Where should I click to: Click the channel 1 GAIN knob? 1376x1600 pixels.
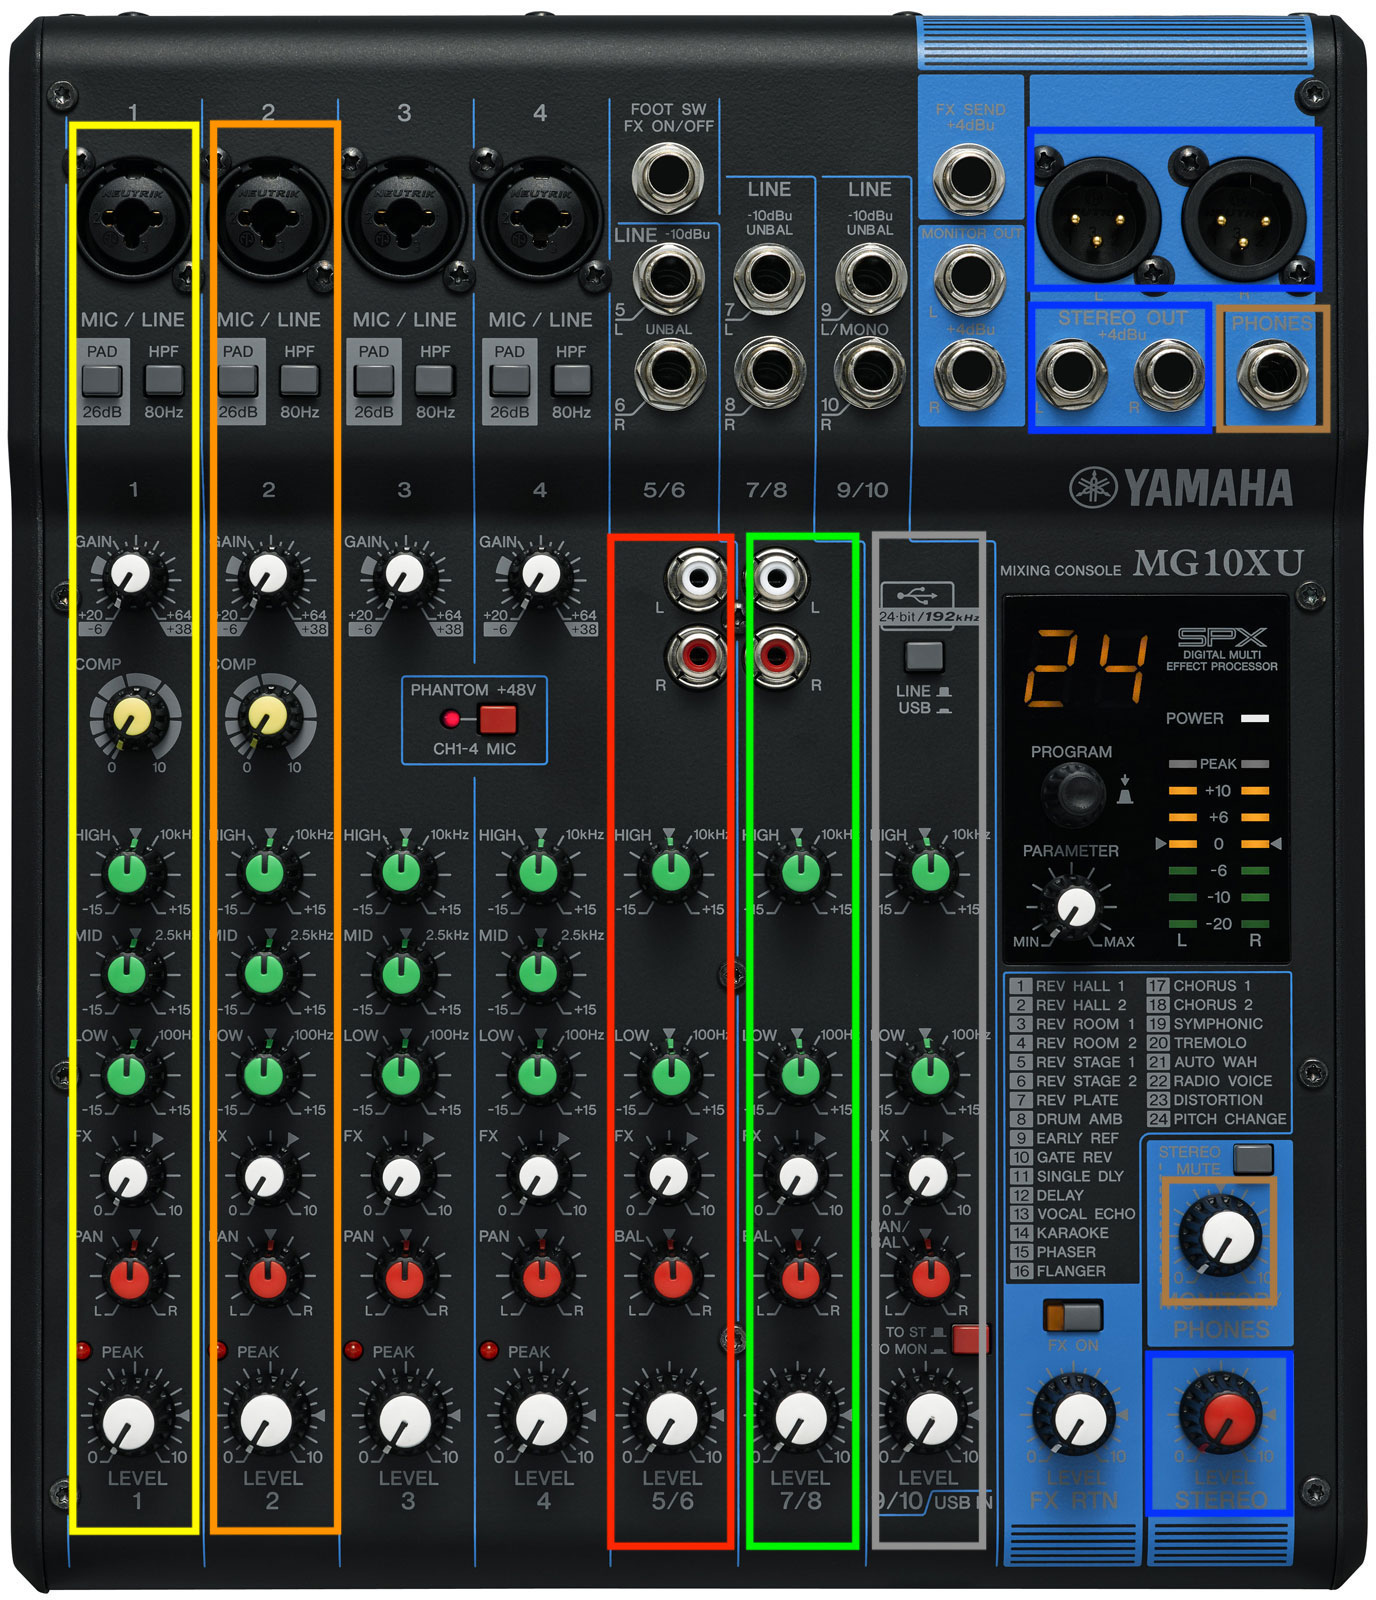point(131,575)
